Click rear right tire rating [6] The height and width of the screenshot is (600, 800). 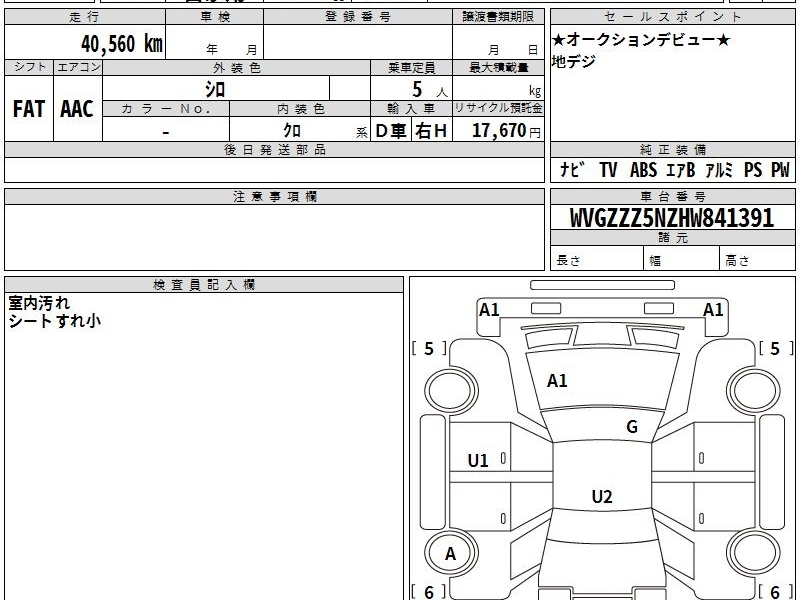[775, 592]
